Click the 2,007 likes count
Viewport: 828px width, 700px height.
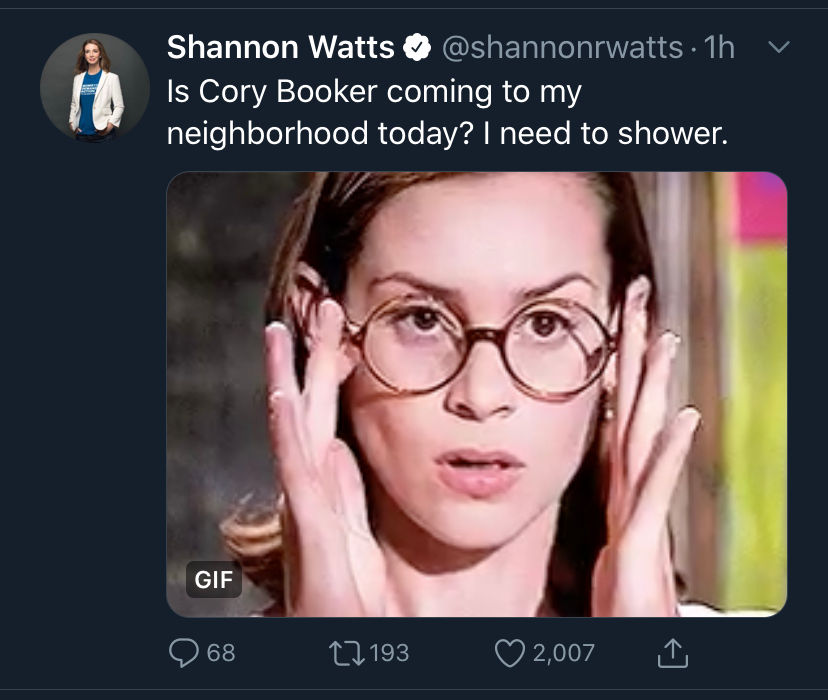click(x=563, y=653)
